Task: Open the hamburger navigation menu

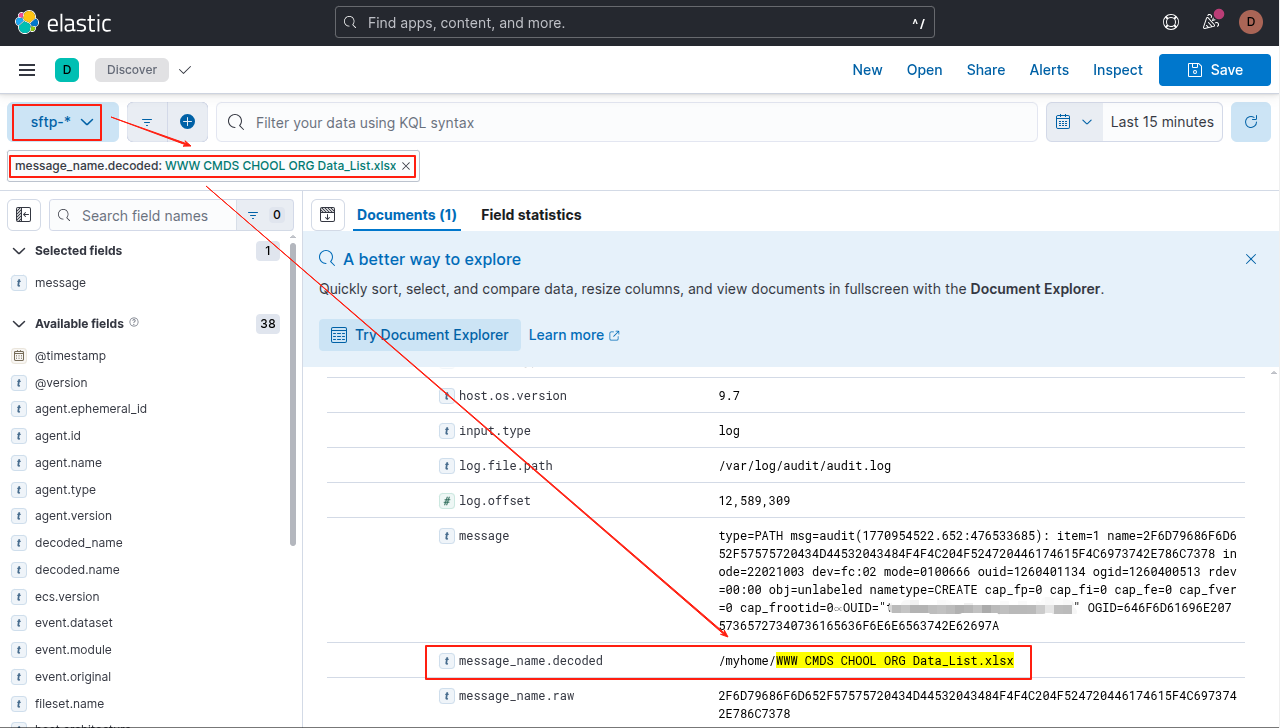Action: tap(27, 70)
